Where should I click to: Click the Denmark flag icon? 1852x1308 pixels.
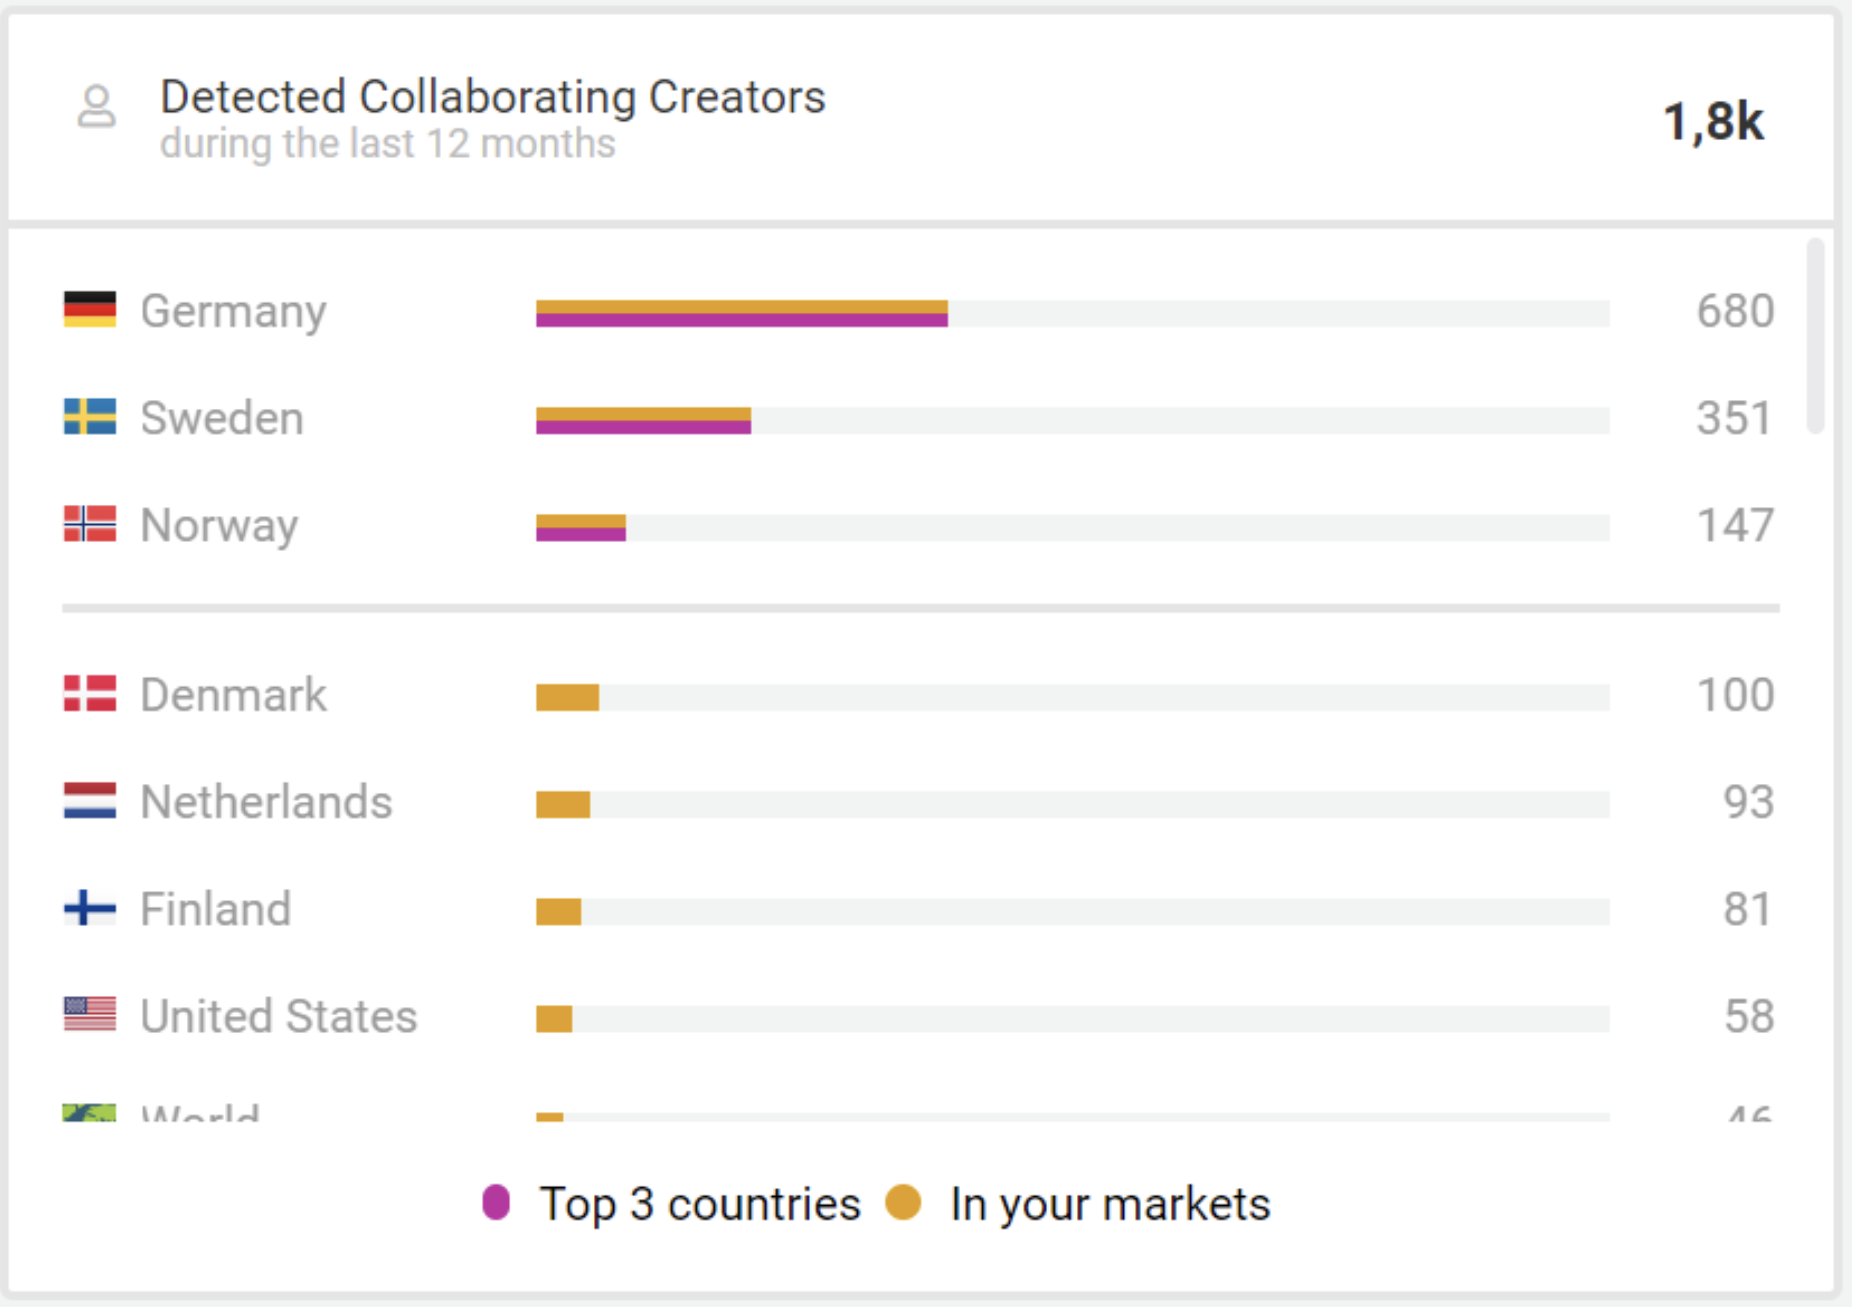(90, 693)
